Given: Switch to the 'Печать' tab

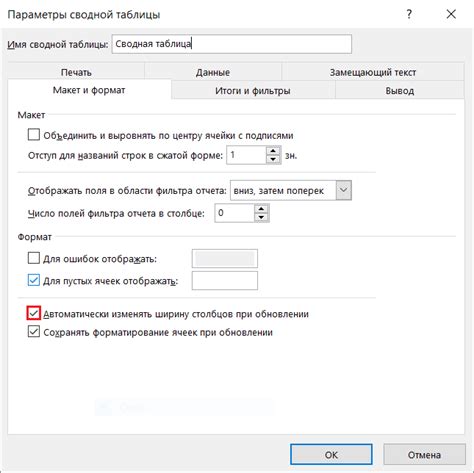Looking at the screenshot, I should tap(76, 72).
